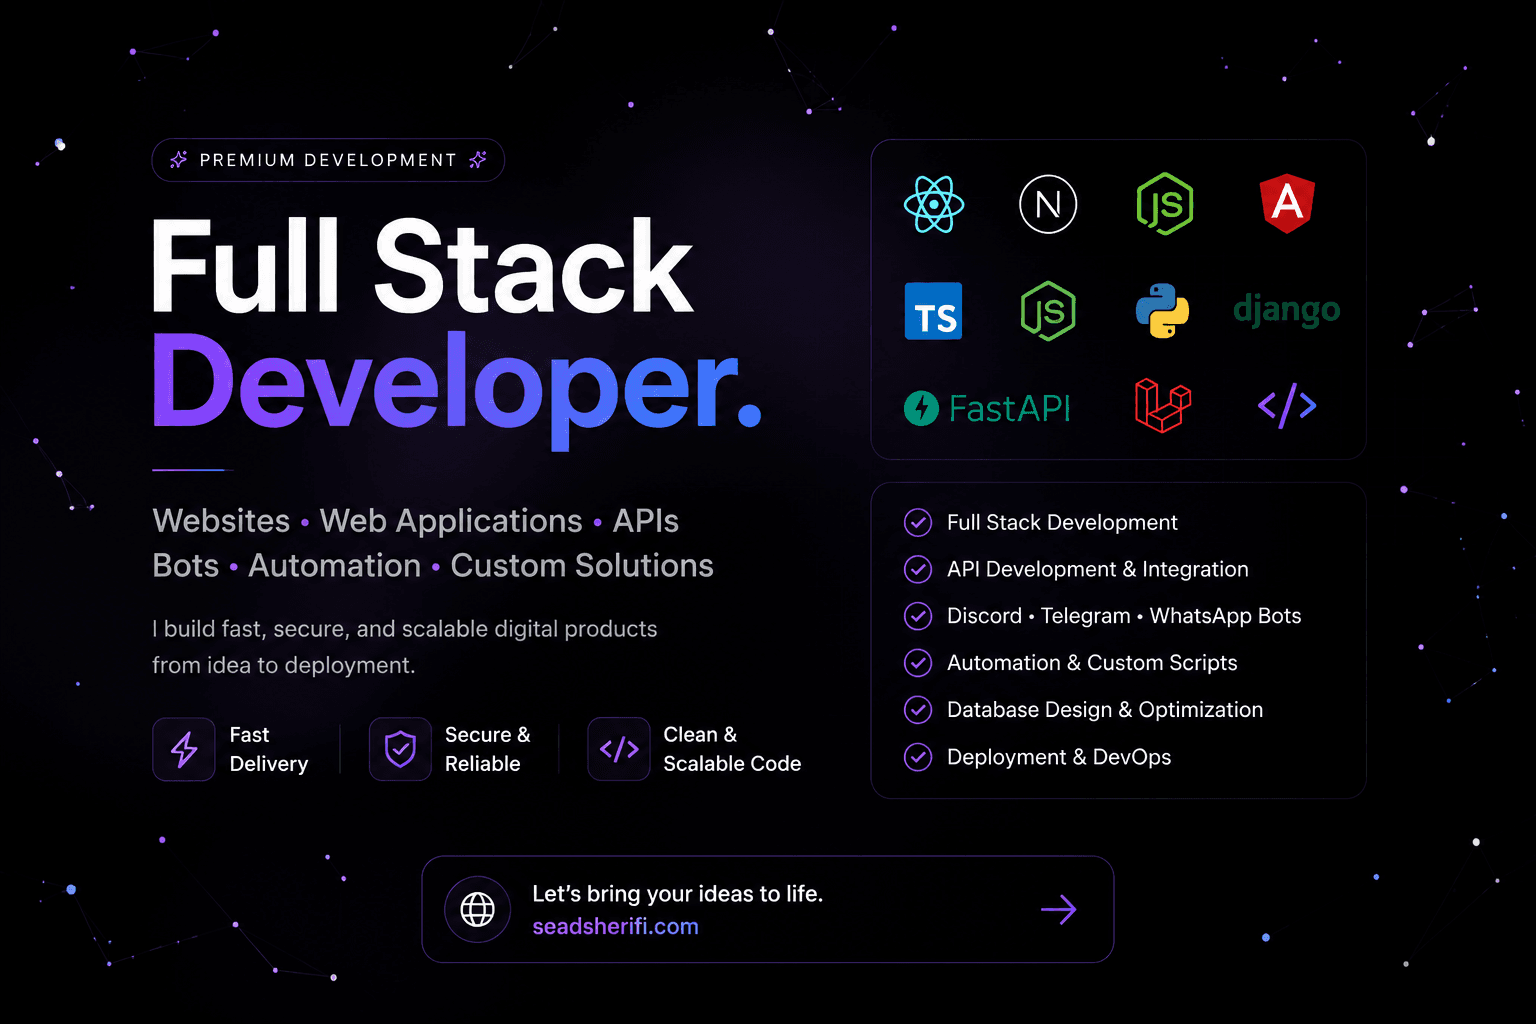Click the lightning bolt Fast Delivery icon
This screenshot has height=1024, width=1536.
pos(184,749)
